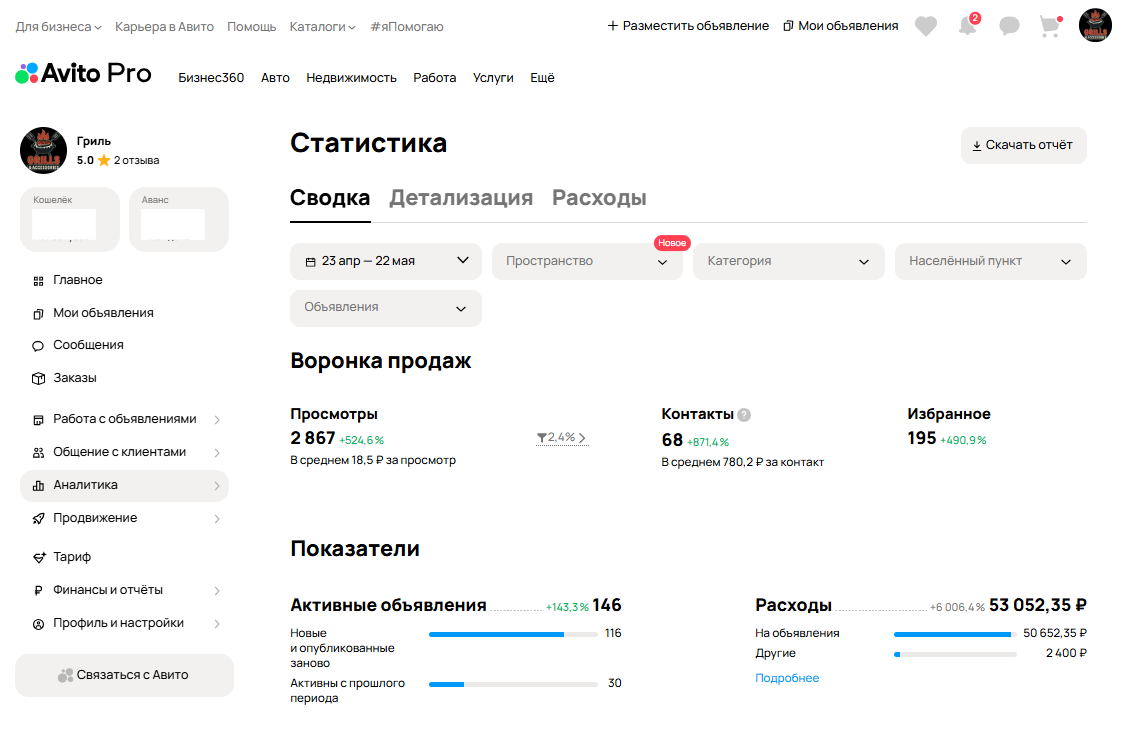Open the Объявления filter dropdown
1132x737 pixels.
tap(386, 308)
